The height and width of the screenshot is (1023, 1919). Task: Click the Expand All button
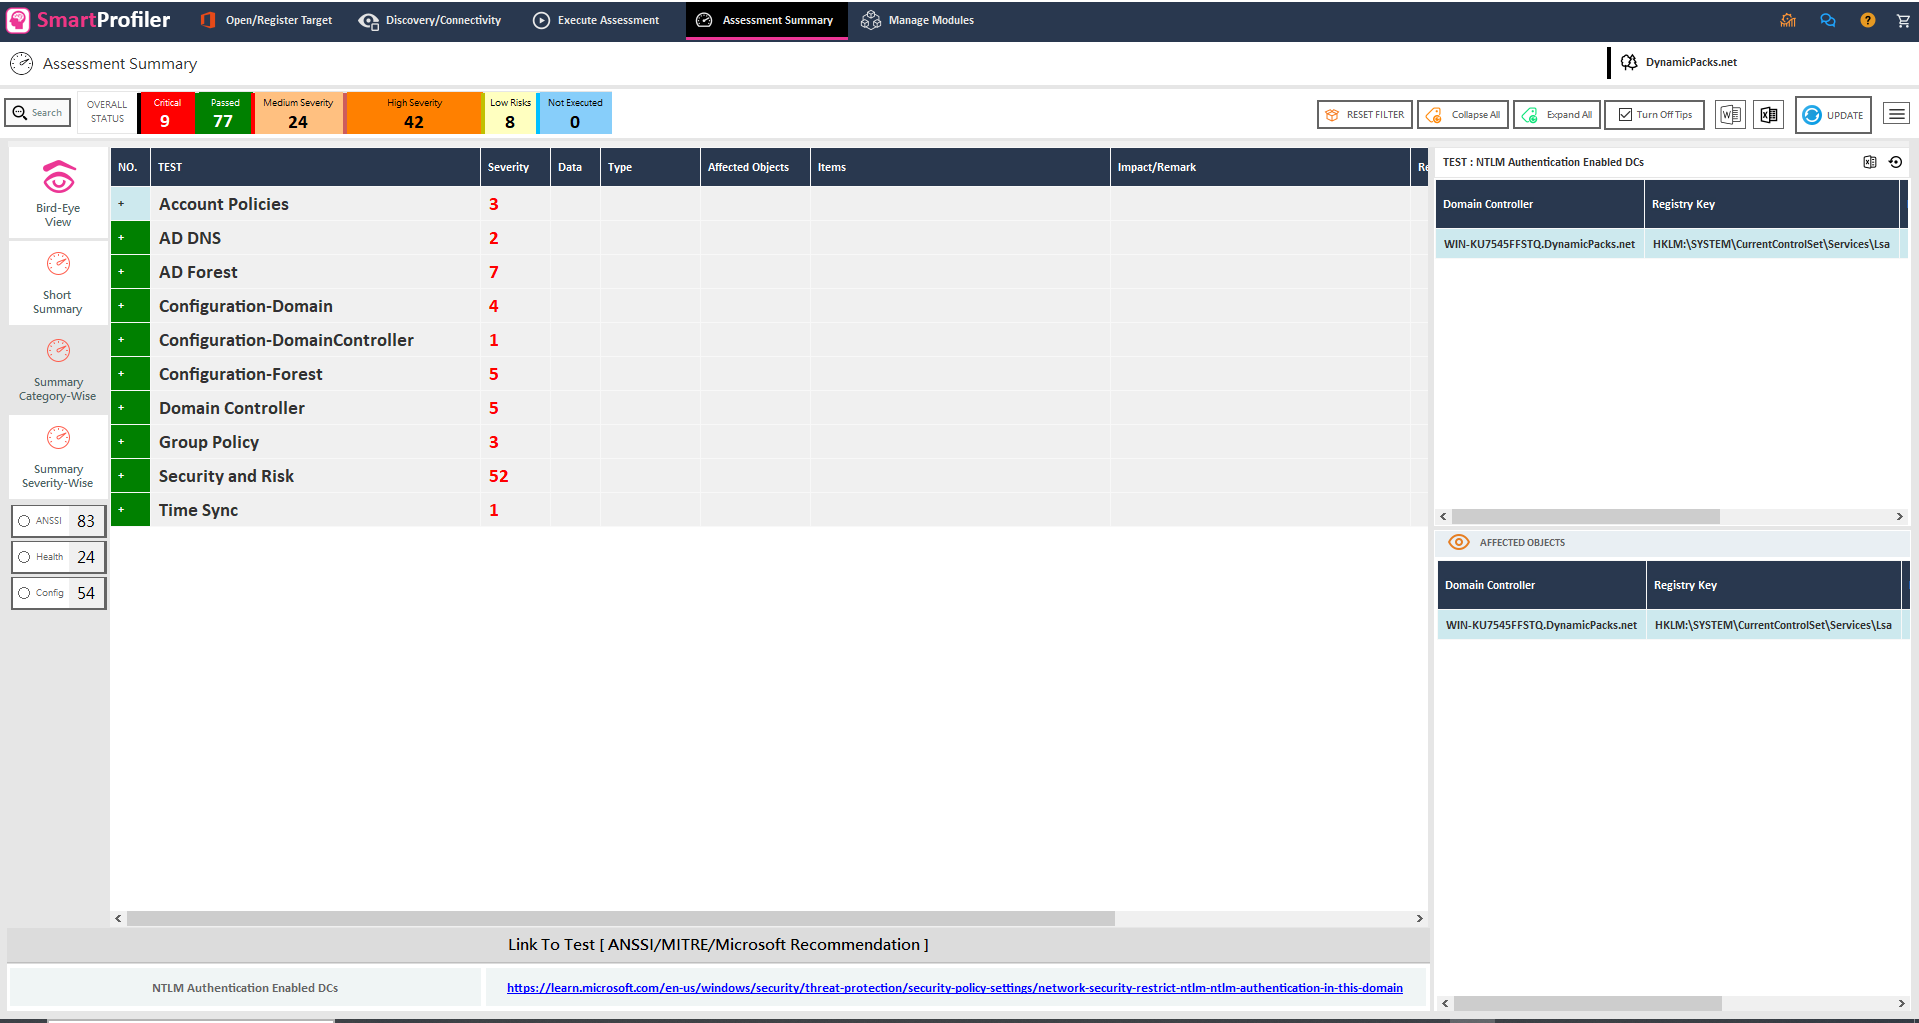tap(1558, 115)
